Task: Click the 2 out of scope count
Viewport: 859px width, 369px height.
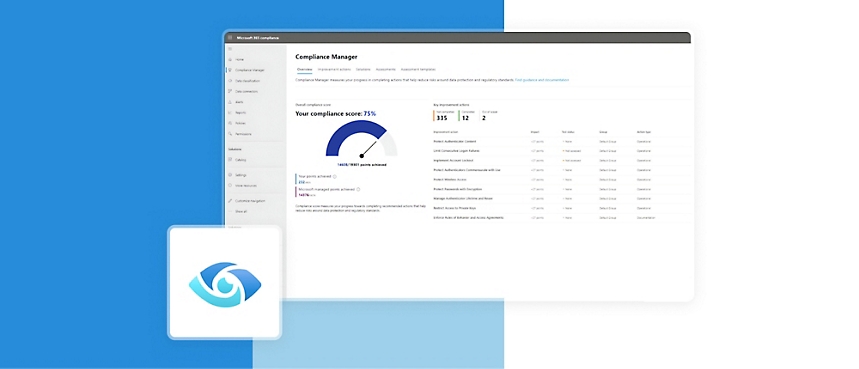Action: point(484,118)
